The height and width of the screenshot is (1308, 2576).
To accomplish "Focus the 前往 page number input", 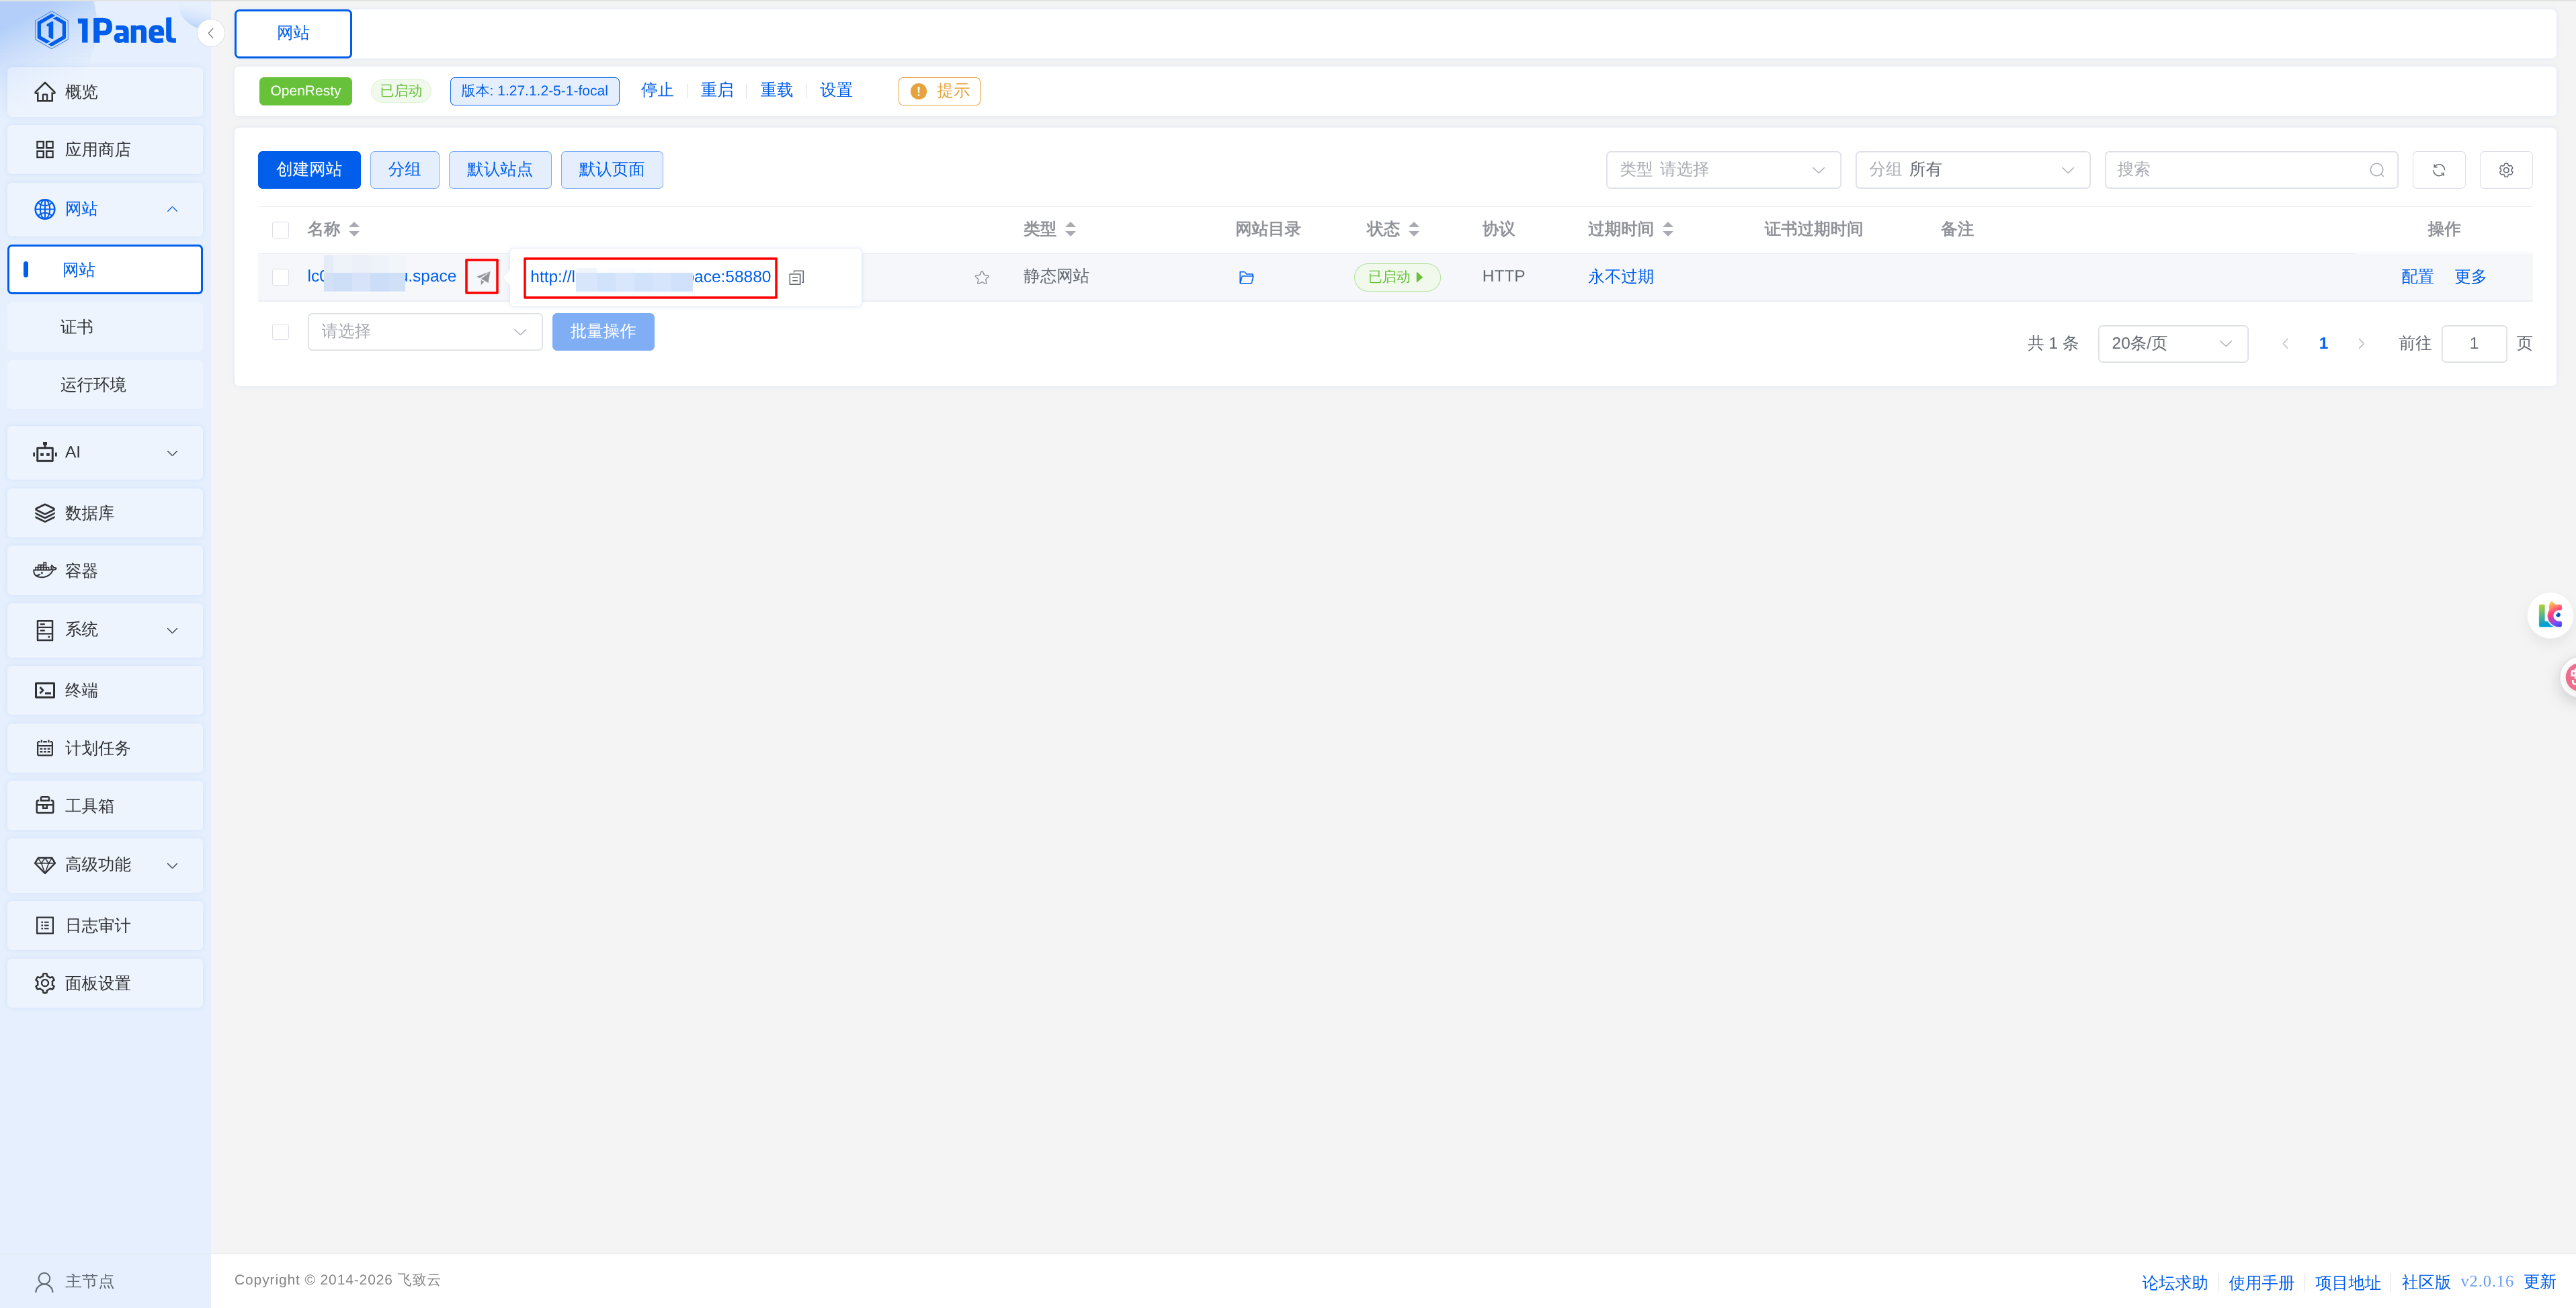I will [2474, 344].
